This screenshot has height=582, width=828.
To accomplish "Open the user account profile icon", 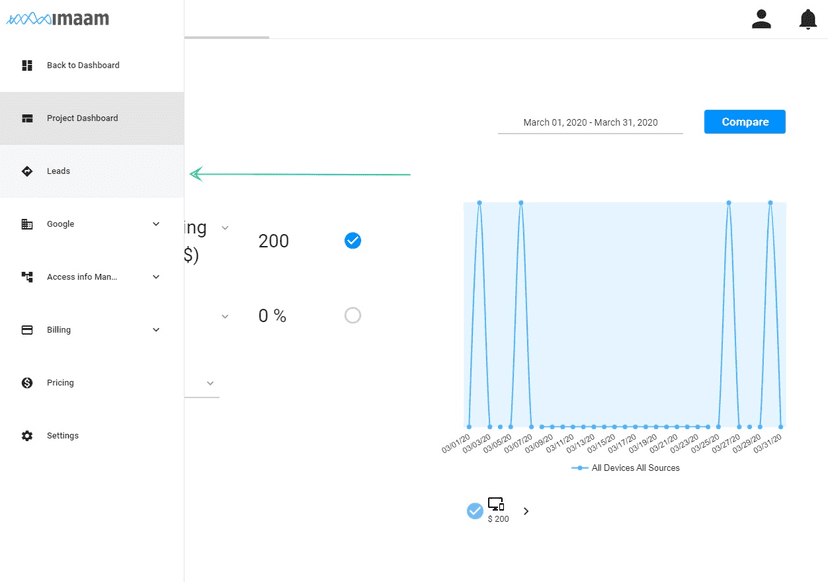I will (761, 19).
